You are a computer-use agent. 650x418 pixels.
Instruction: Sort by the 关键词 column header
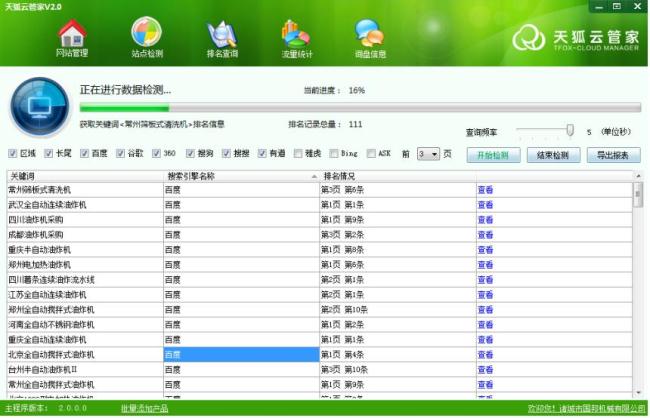tap(85, 176)
